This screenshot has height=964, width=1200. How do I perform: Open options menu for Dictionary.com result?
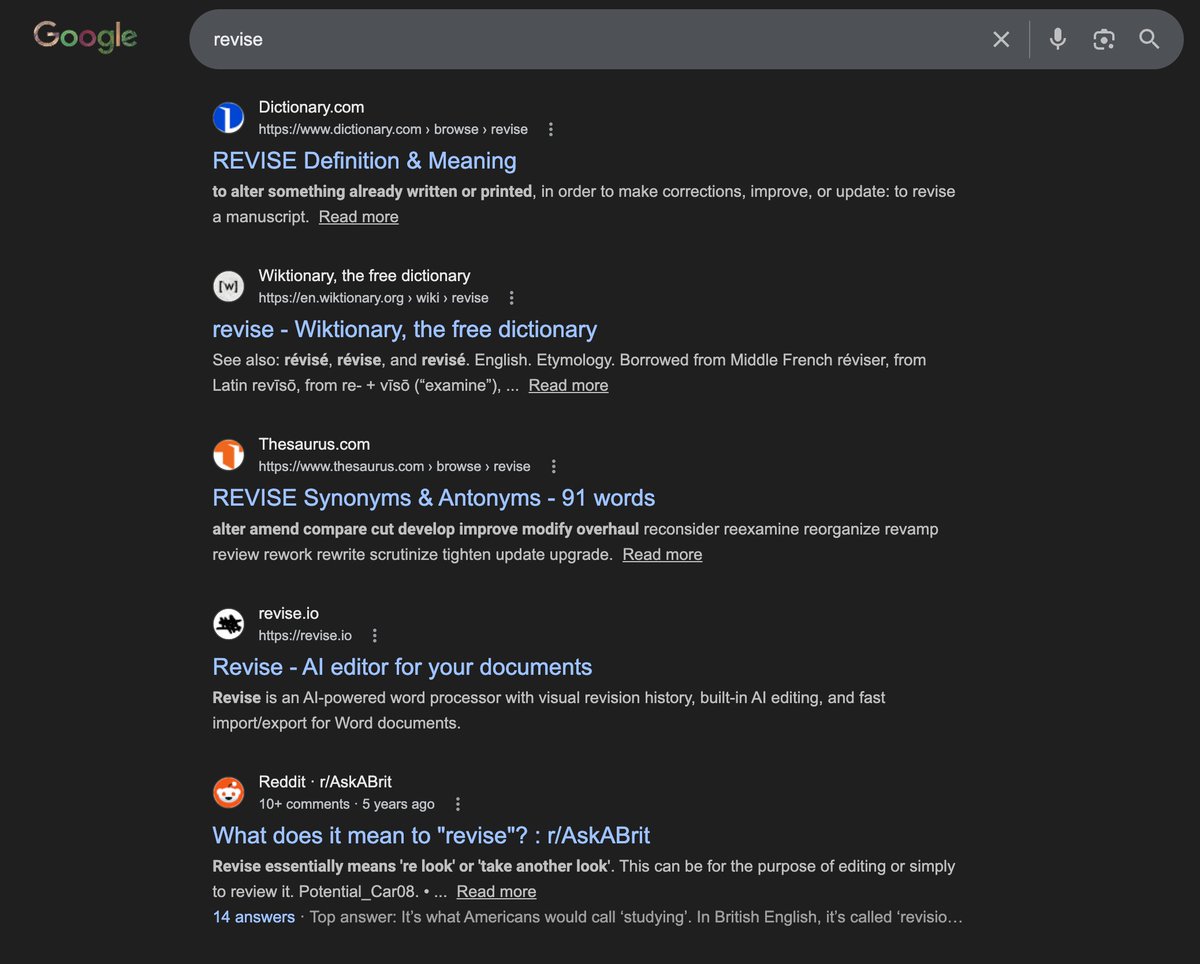(550, 128)
